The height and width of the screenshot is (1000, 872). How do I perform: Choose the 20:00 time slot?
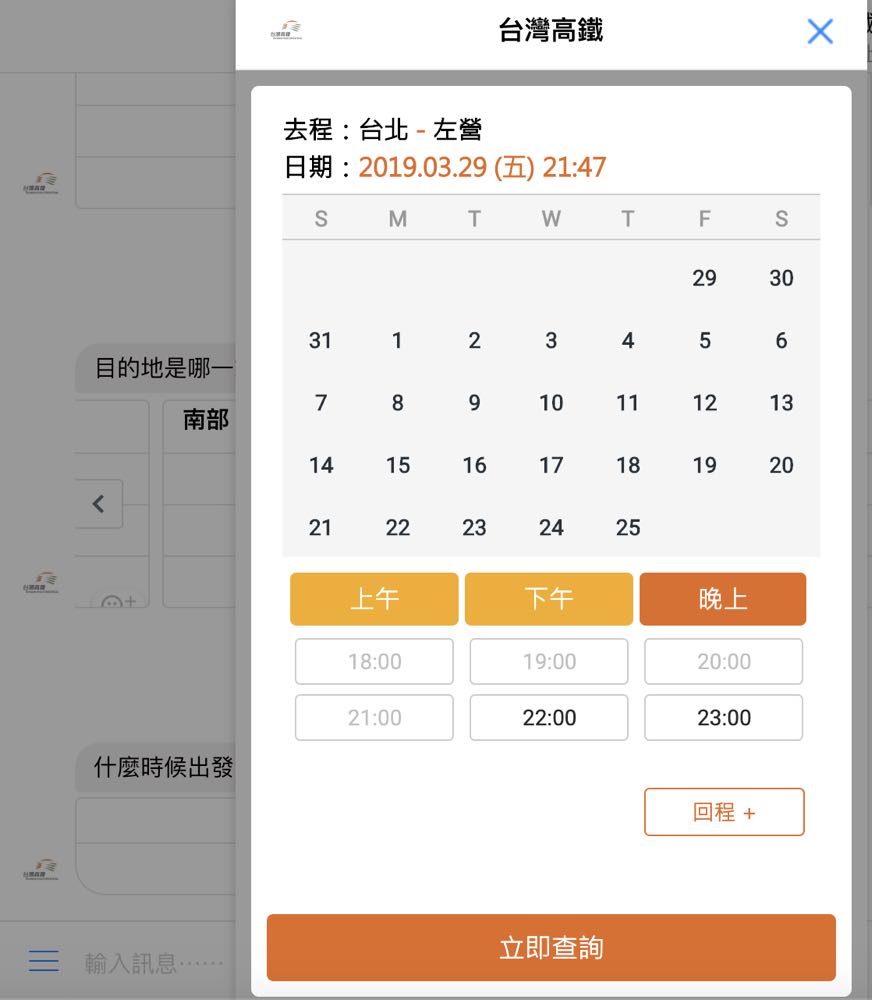pyautogui.click(x=723, y=661)
